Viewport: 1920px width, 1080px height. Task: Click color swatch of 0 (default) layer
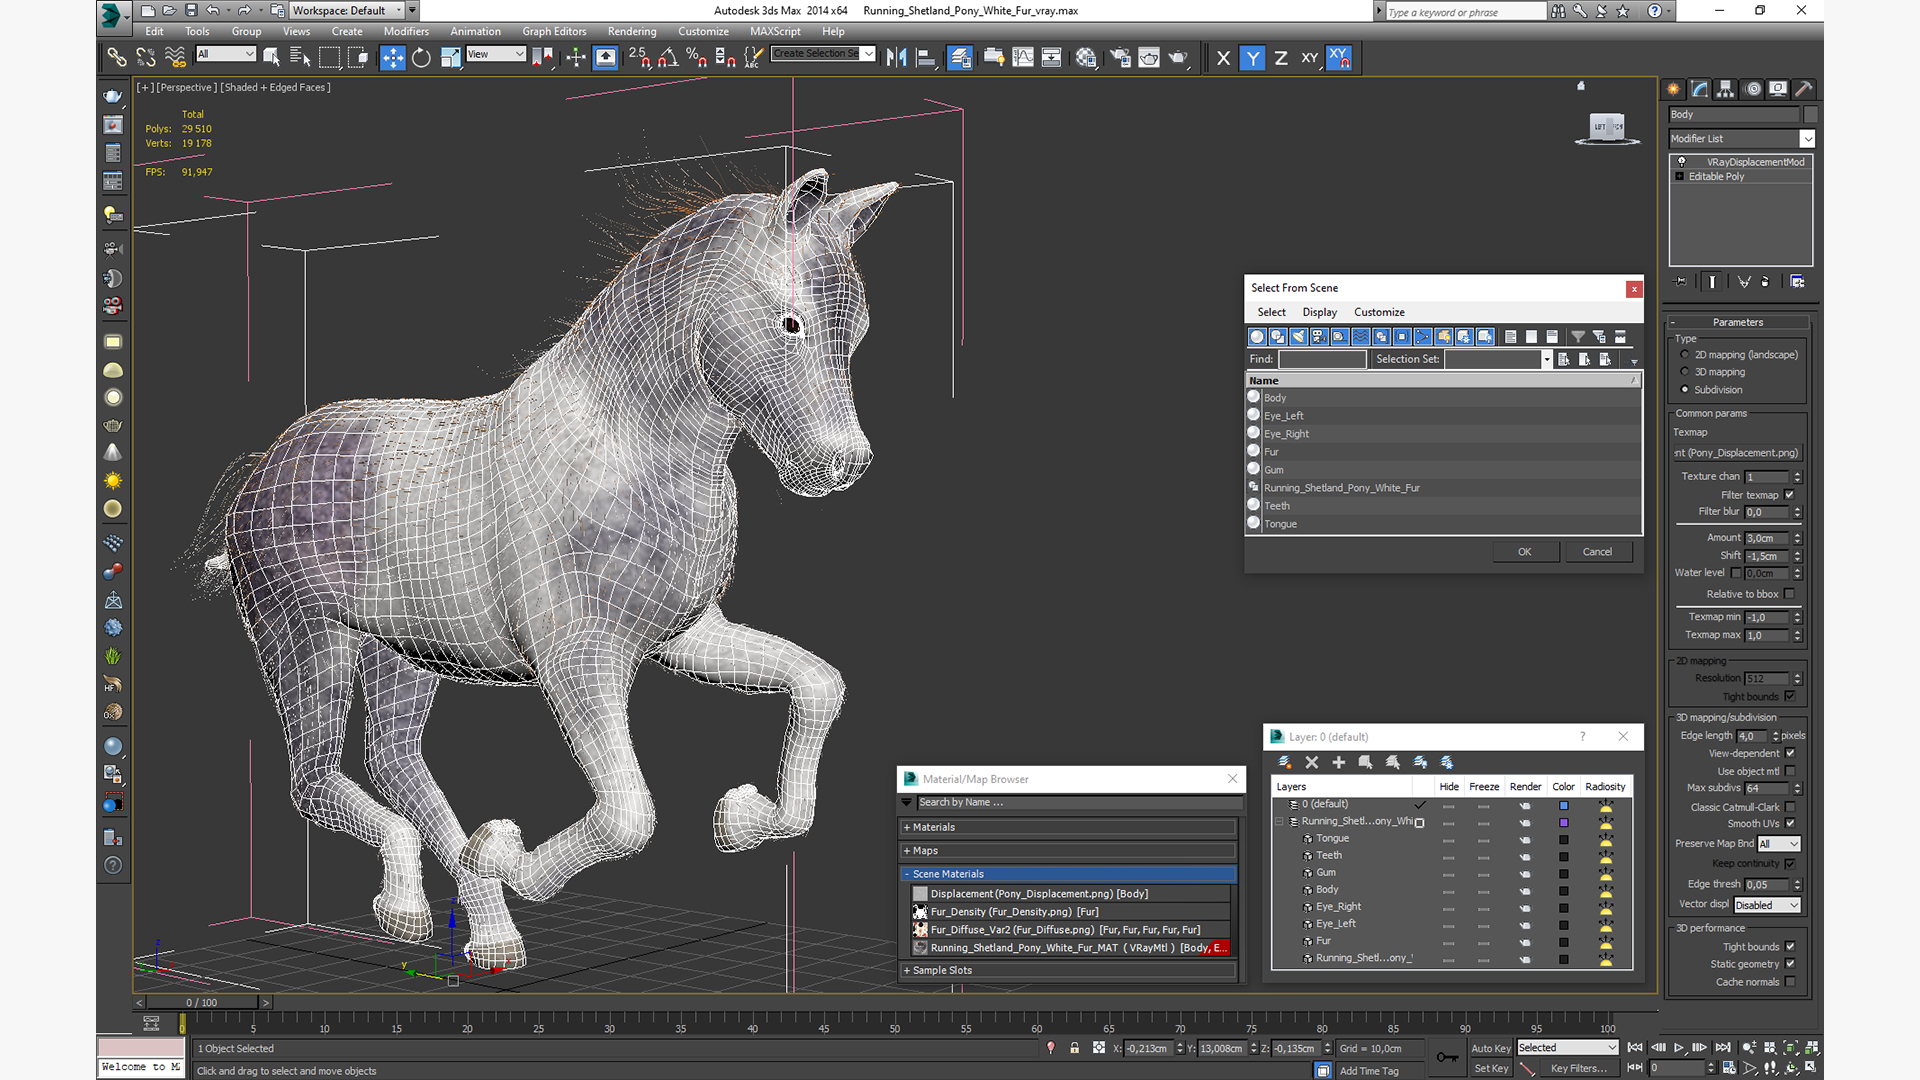(x=1564, y=805)
